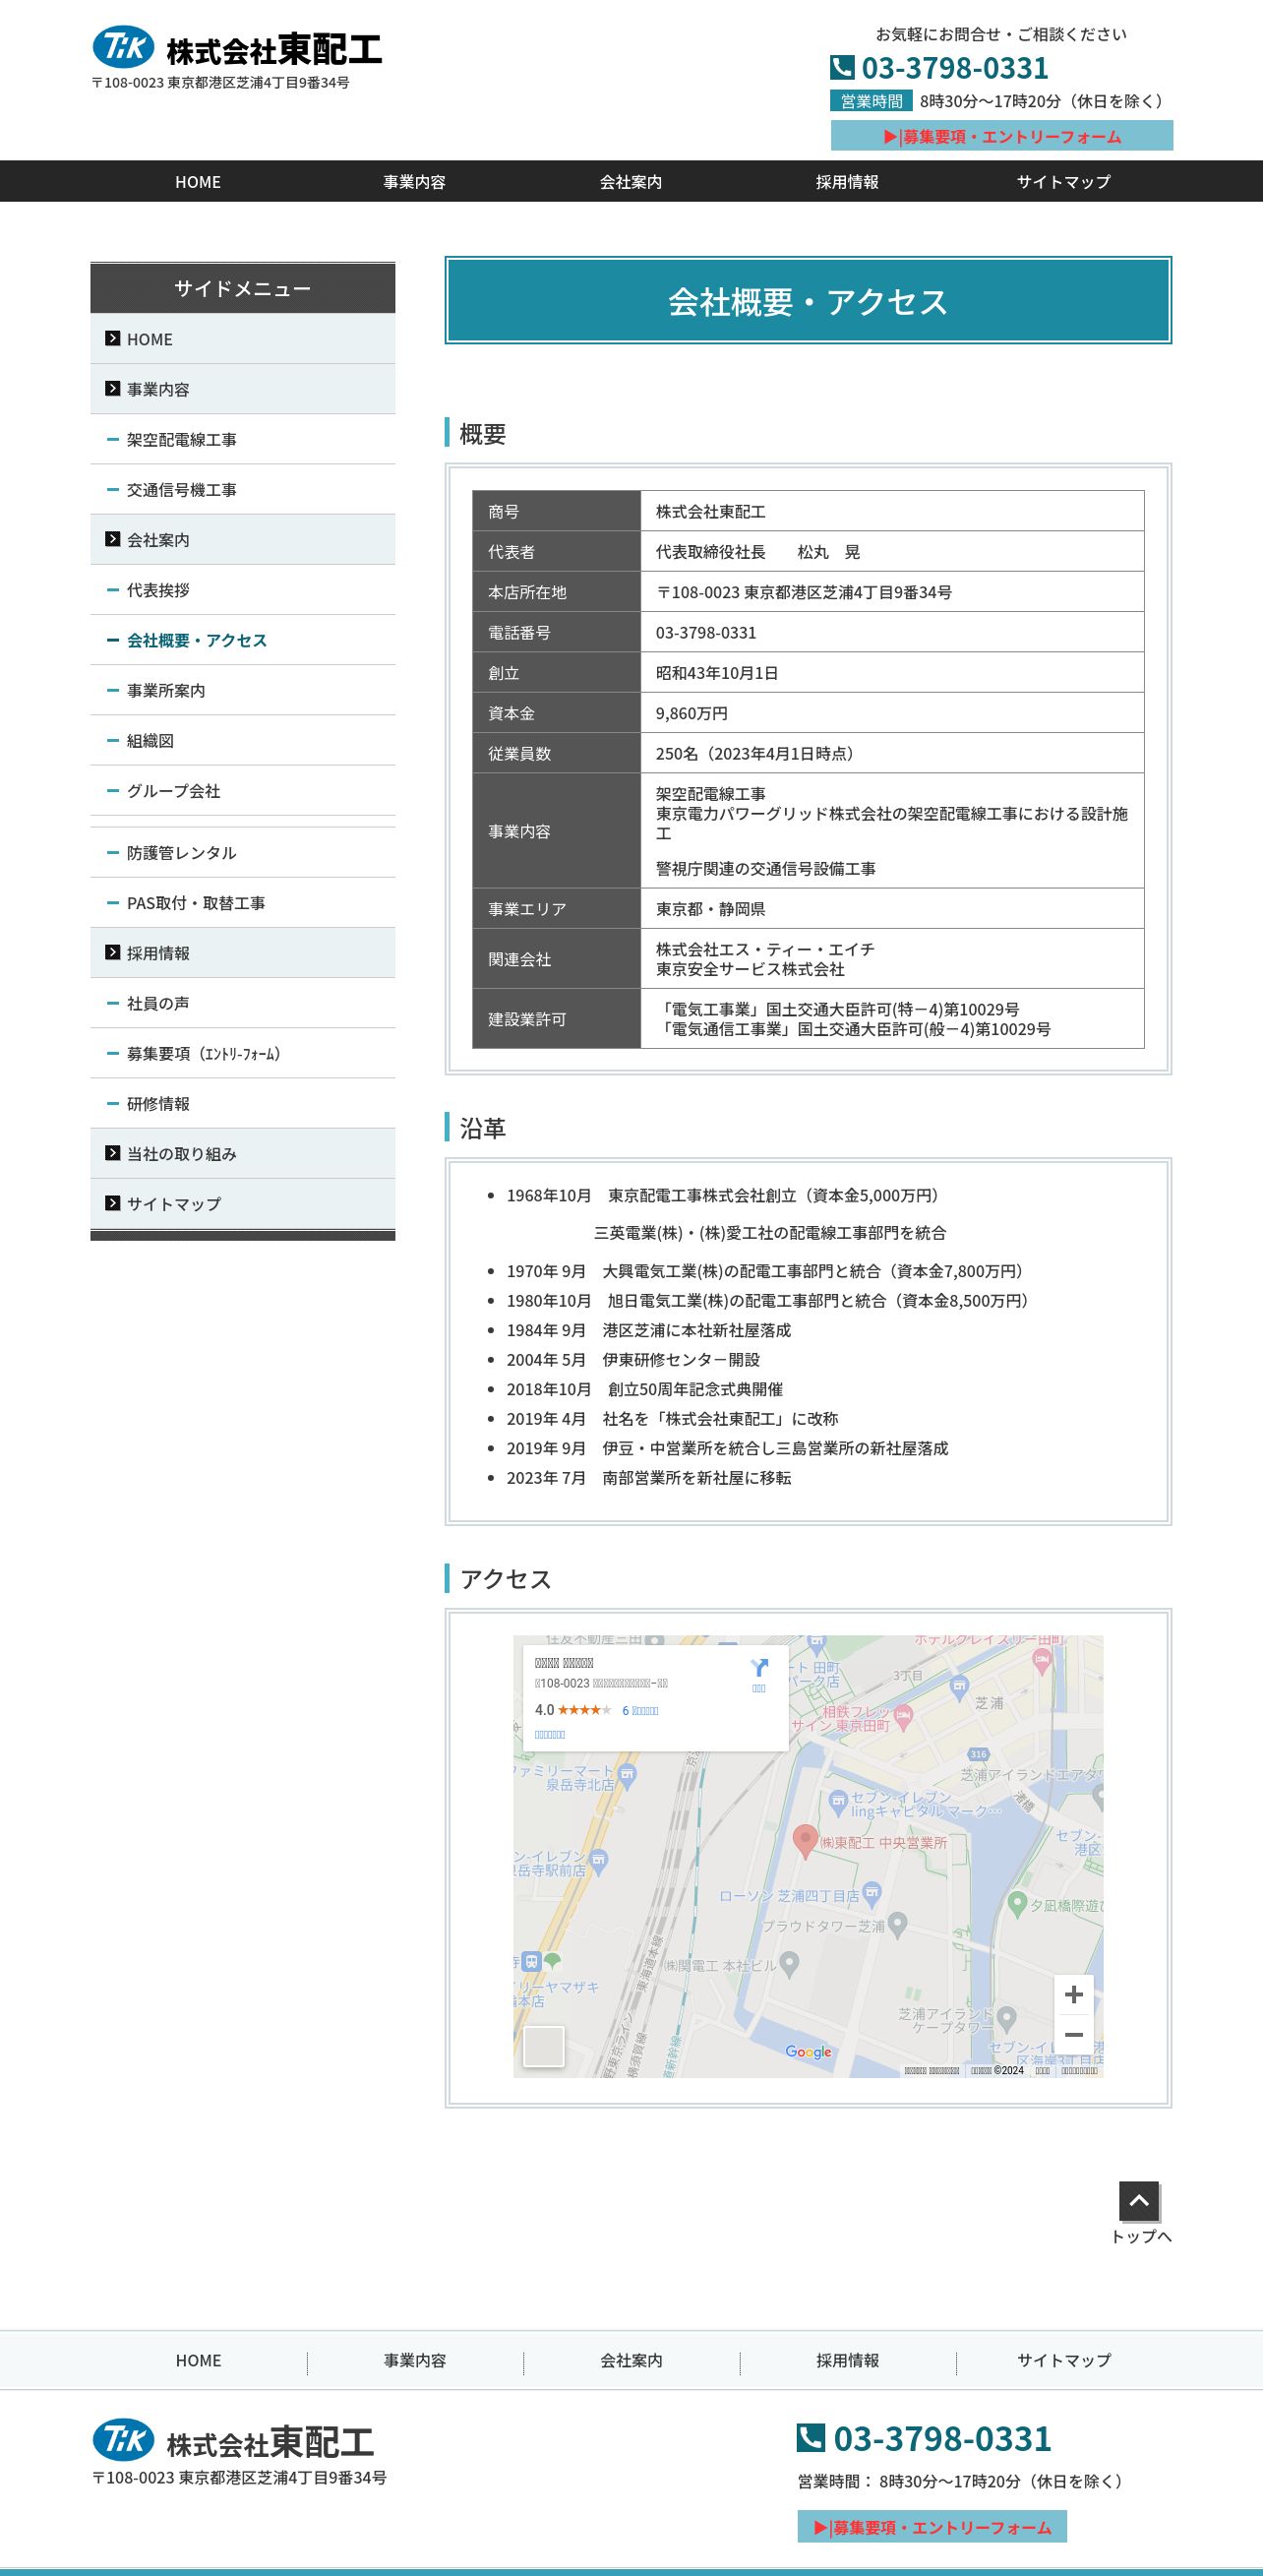Click arrow icon beside sidebar 事業内容
1263x2576 pixels.
tap(113, 388)
